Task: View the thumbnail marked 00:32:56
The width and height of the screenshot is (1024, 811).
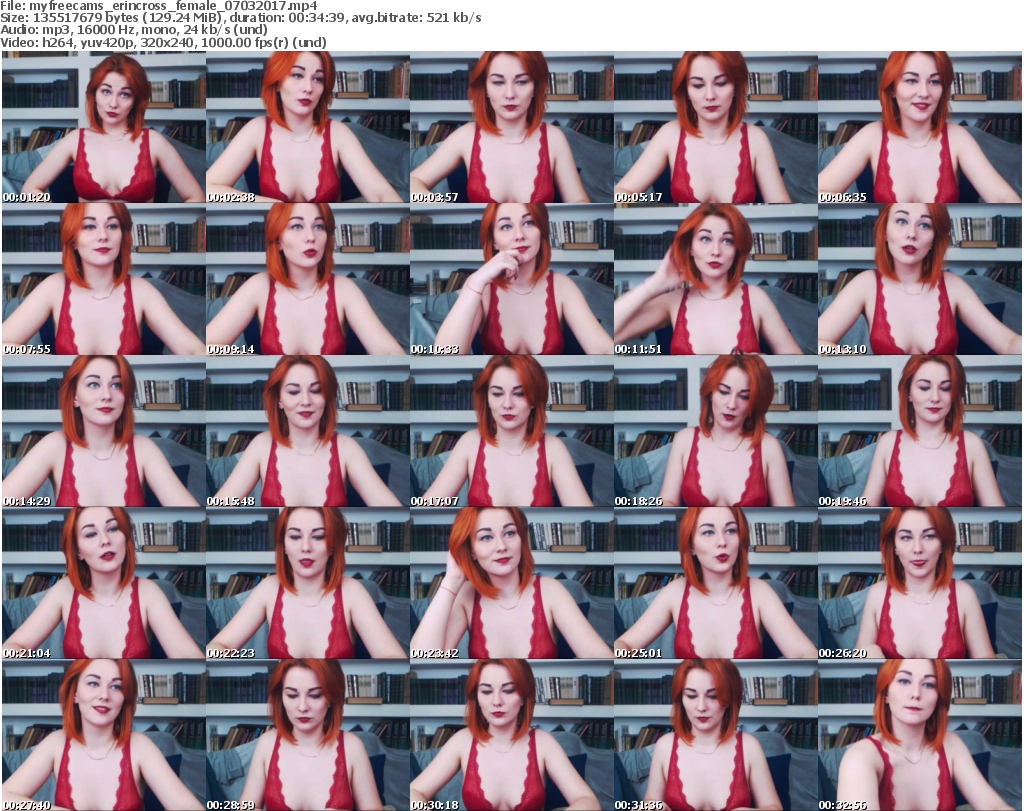Action: coord(920,735)
